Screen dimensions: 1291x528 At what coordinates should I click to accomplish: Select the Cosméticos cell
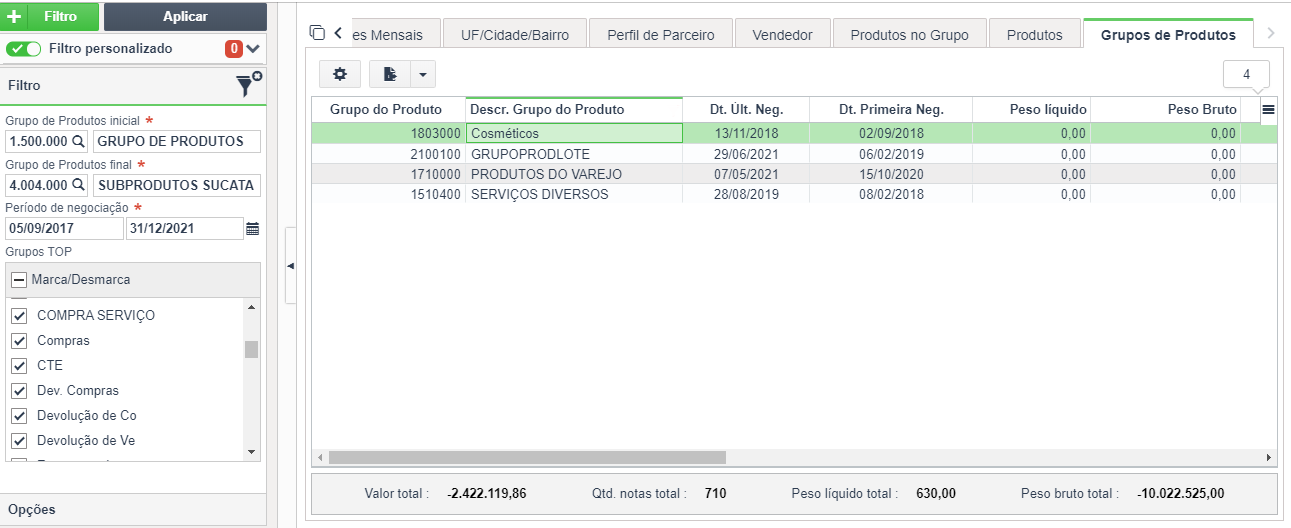574,133
